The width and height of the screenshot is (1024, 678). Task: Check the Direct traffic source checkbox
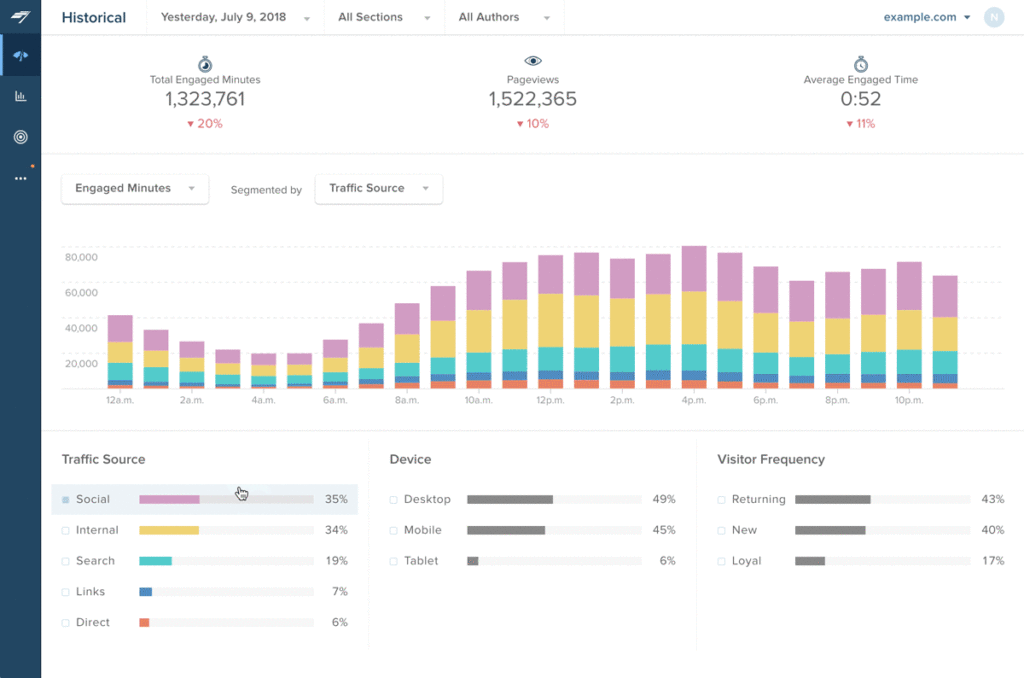(x=65, y=622)
